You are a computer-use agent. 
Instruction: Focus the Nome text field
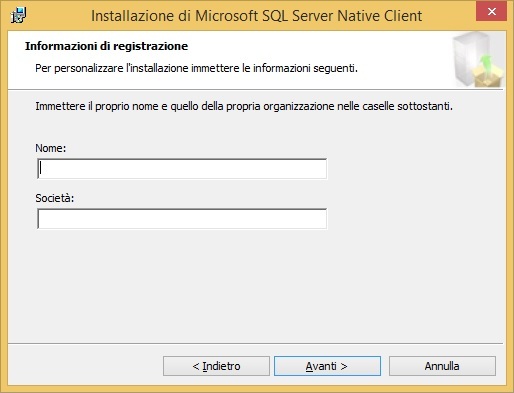[182, 169]
